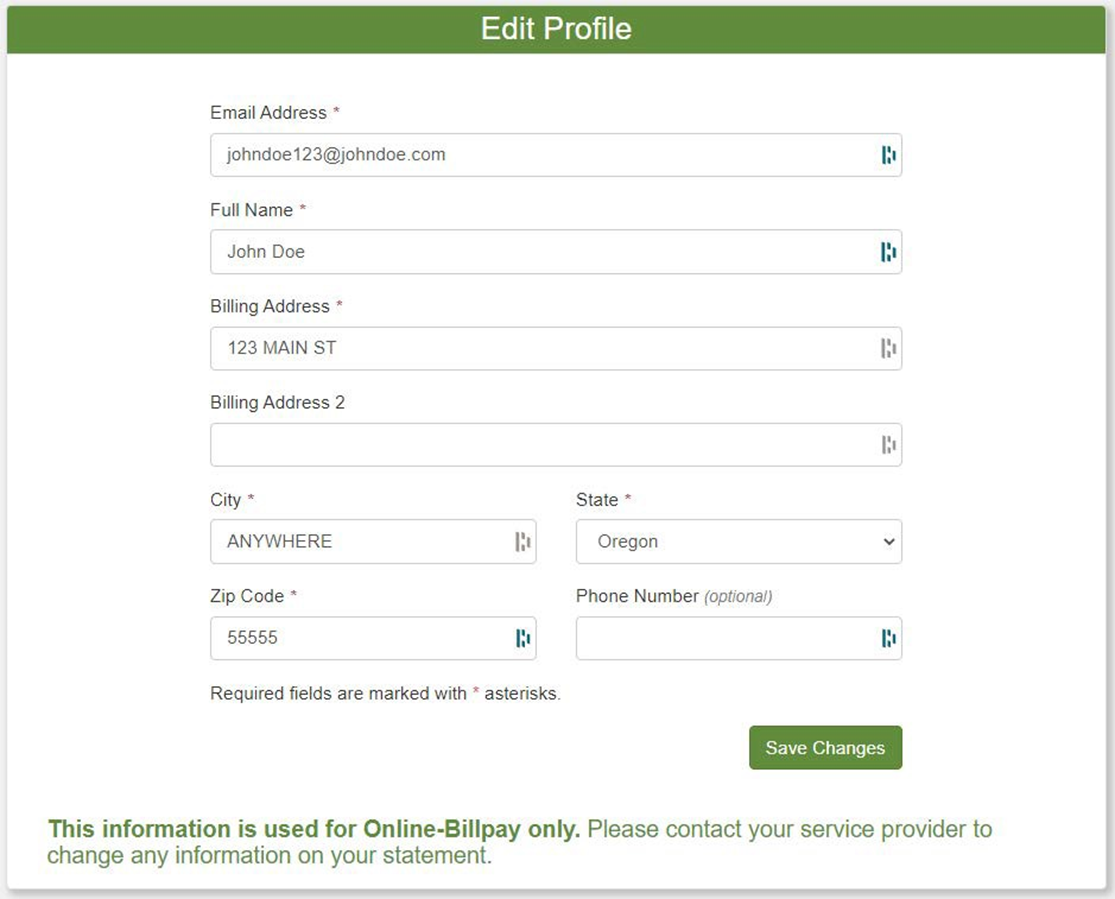Focus the Email Address input with johndoe123@johndoe.com
The image size is (1115, 899).
[x=540, y=155]
